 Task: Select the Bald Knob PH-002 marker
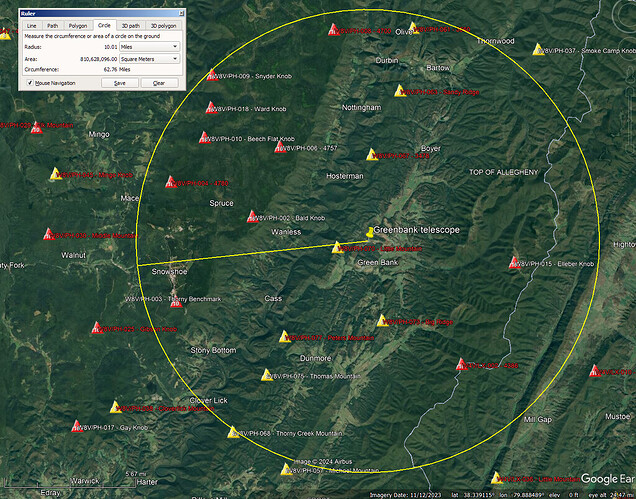253,217
